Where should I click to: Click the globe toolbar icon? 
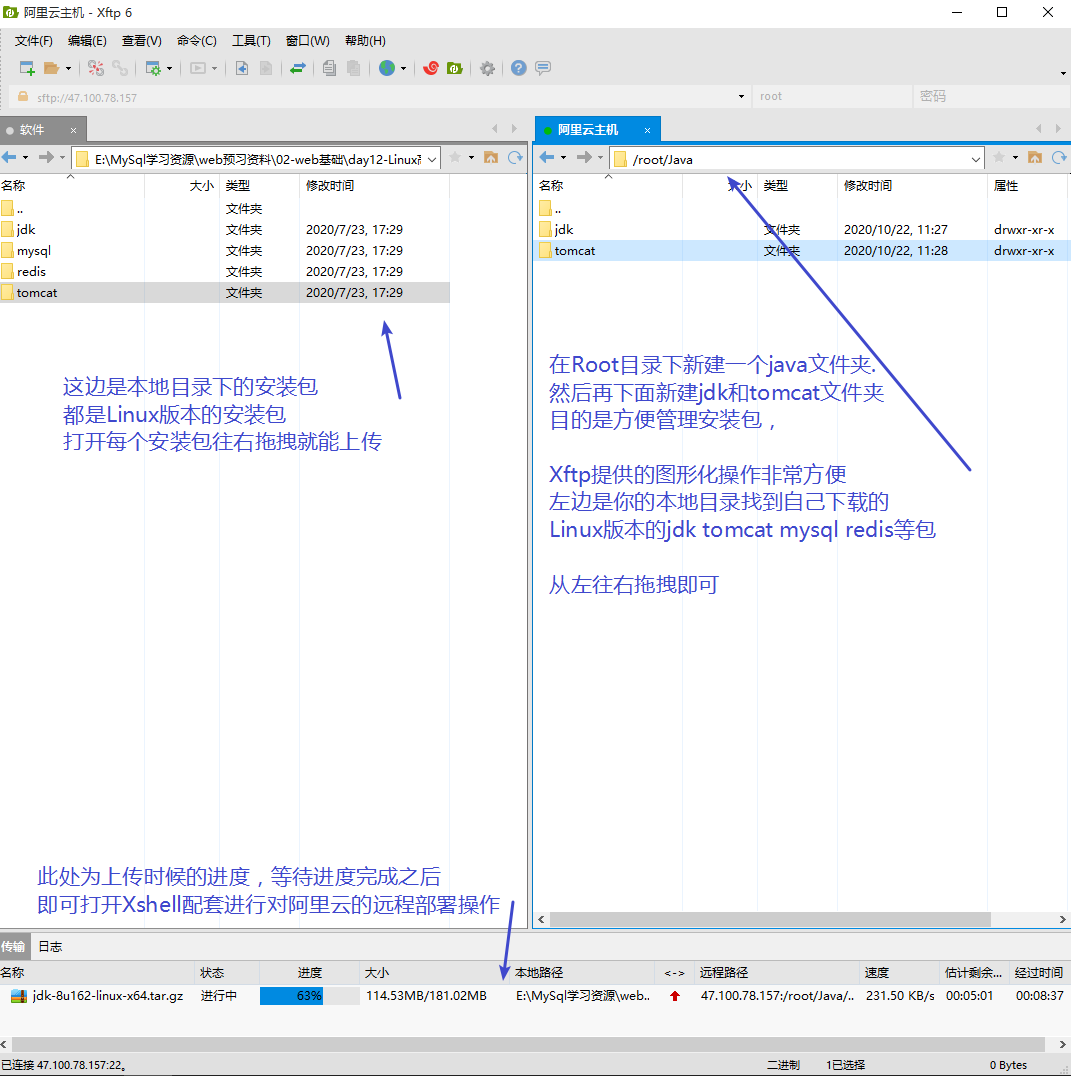[x=387, y=68]
